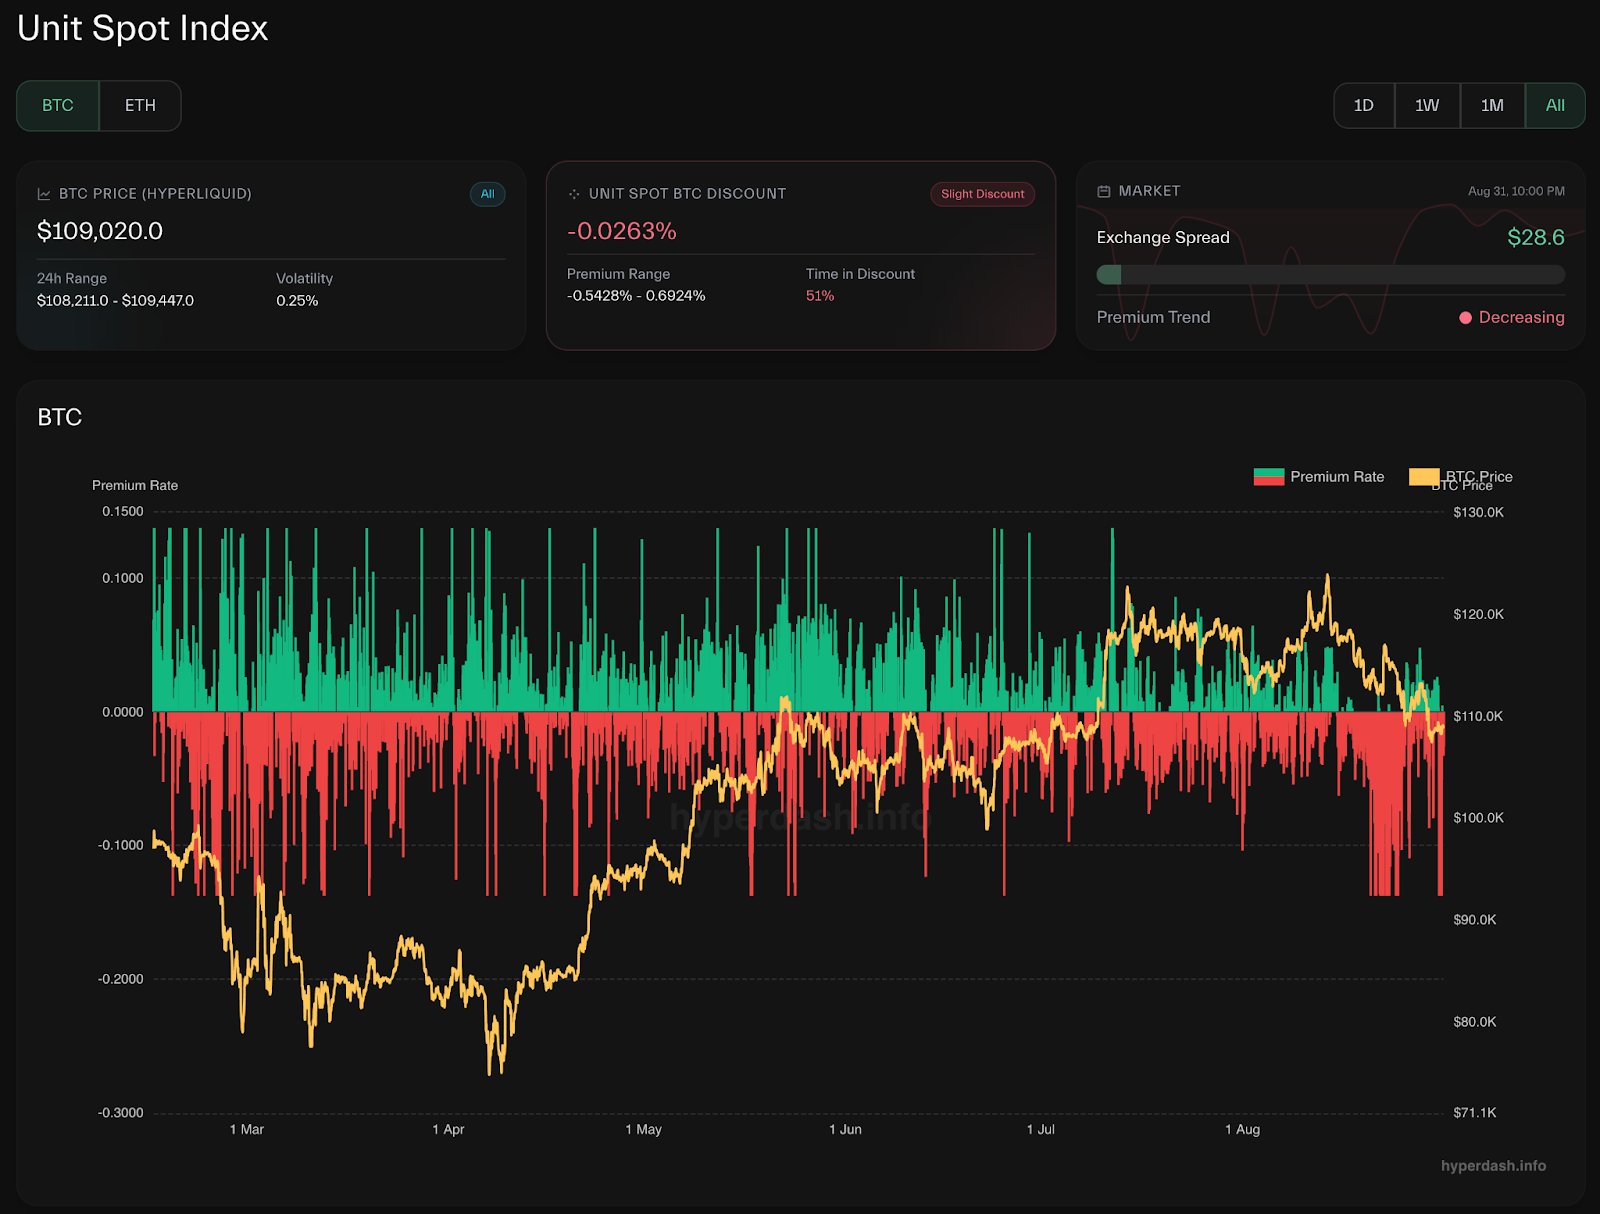Switch to the ETH asset tab
Viewport: 1600px width, 1214px height.
pyautogui.click(x=140, y=106)
